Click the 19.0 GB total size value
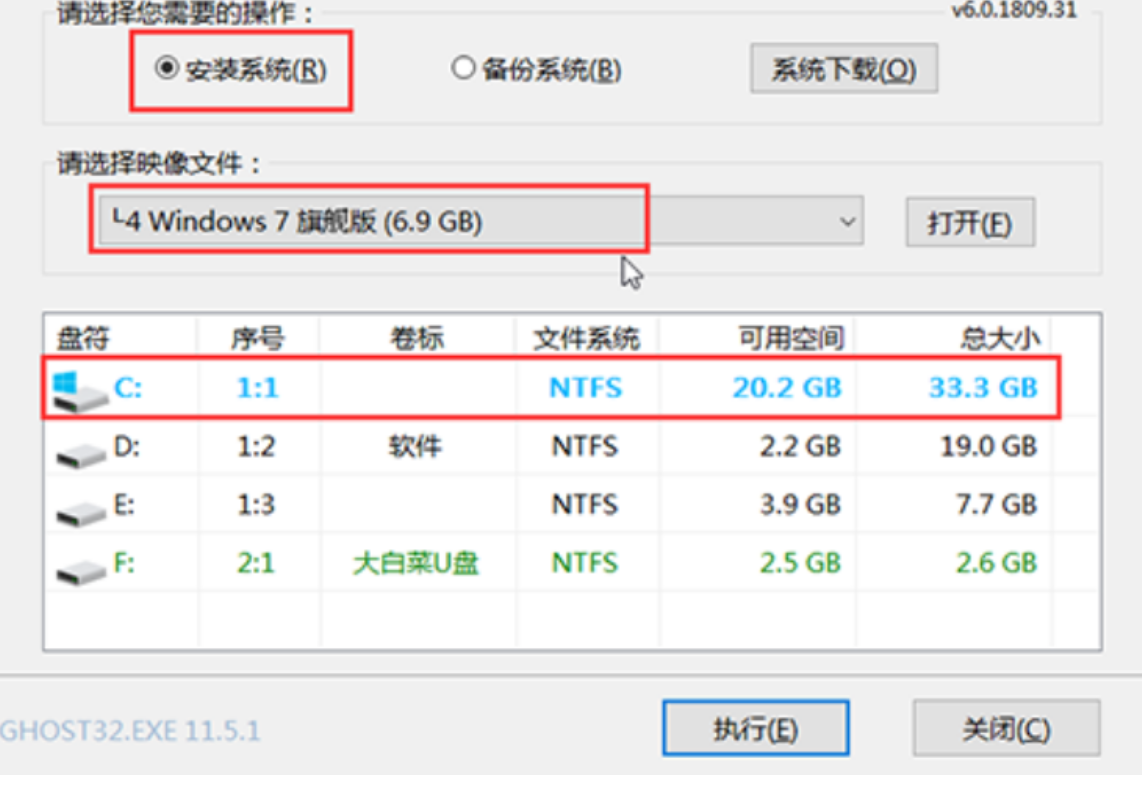The height and width of the screenshot is (792, 1142). pyautogui.click(x=989, y=446)
